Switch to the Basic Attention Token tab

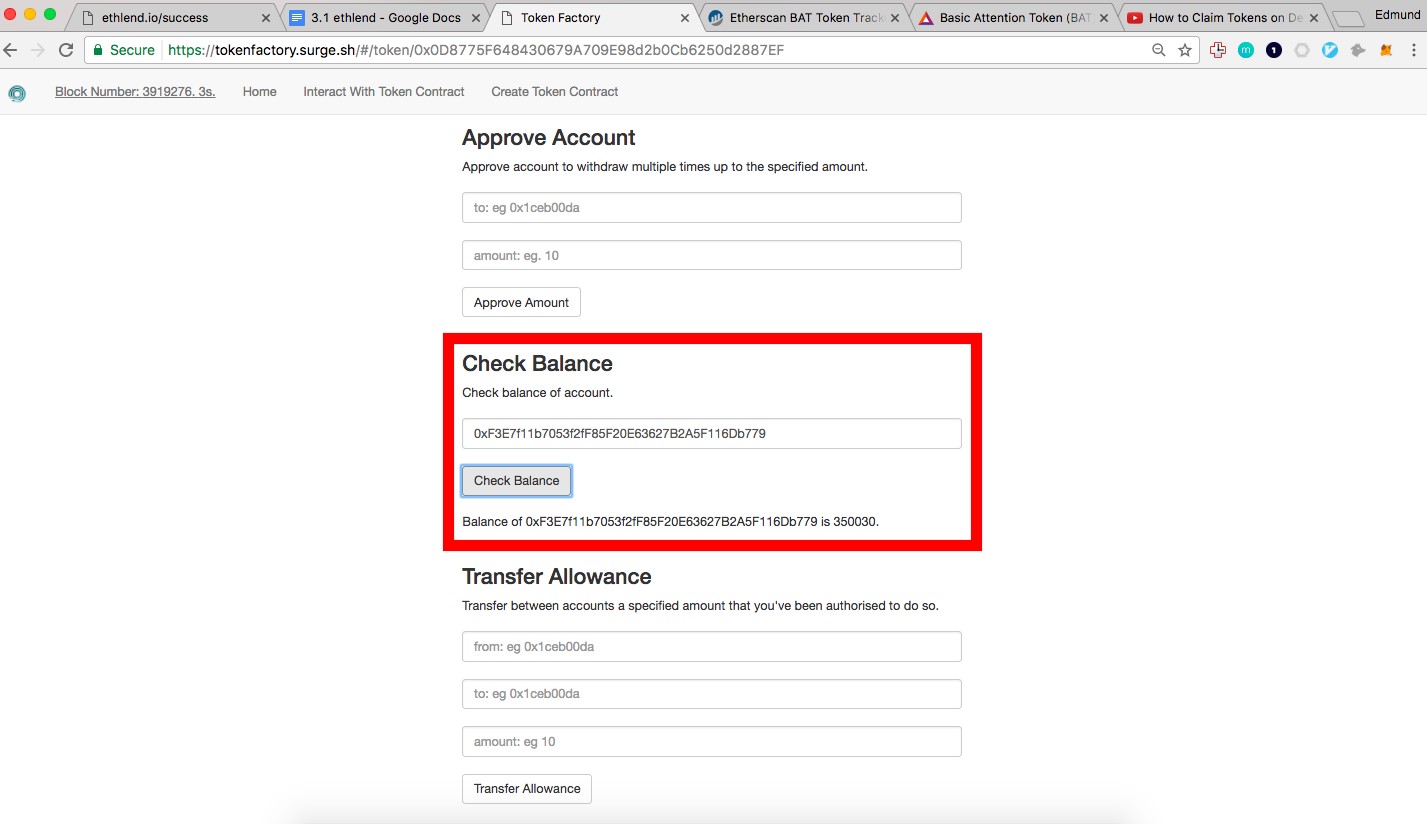tap(1014, 18)
